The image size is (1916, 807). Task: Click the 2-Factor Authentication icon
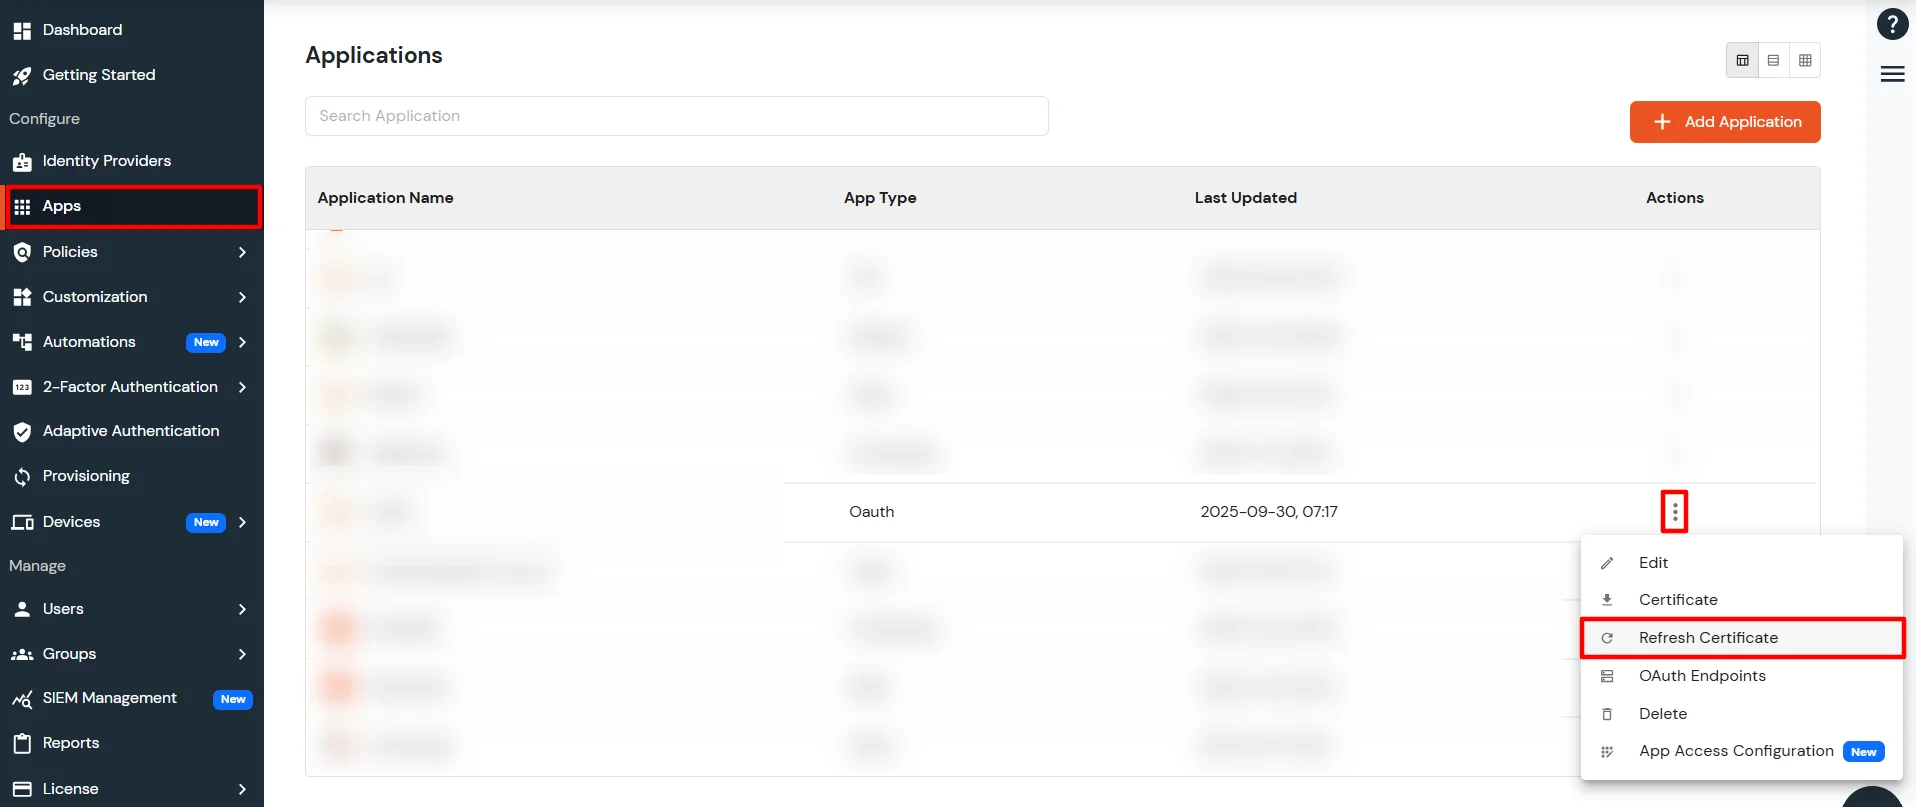(x=22, y=387)
